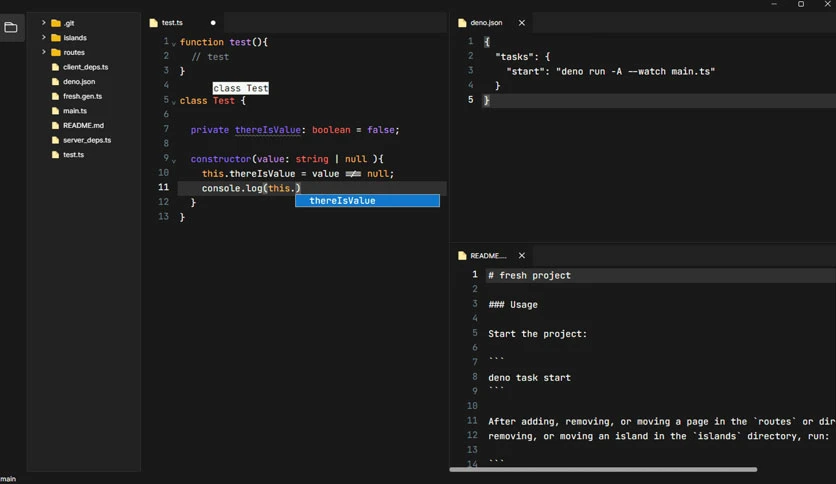This screenshot has width=836, height=484.
Task: Click line number 5 in deno.json gutter
Action: 470,100
